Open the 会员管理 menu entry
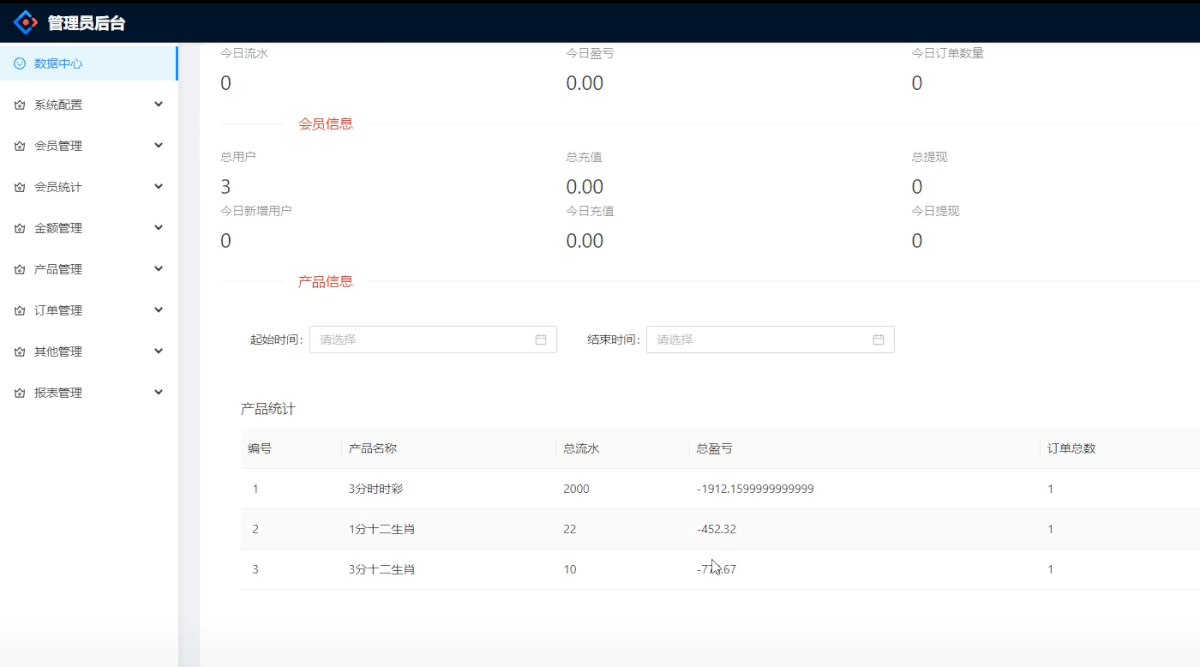Viewport: 1200px width, 667px height. coord(58,146)
